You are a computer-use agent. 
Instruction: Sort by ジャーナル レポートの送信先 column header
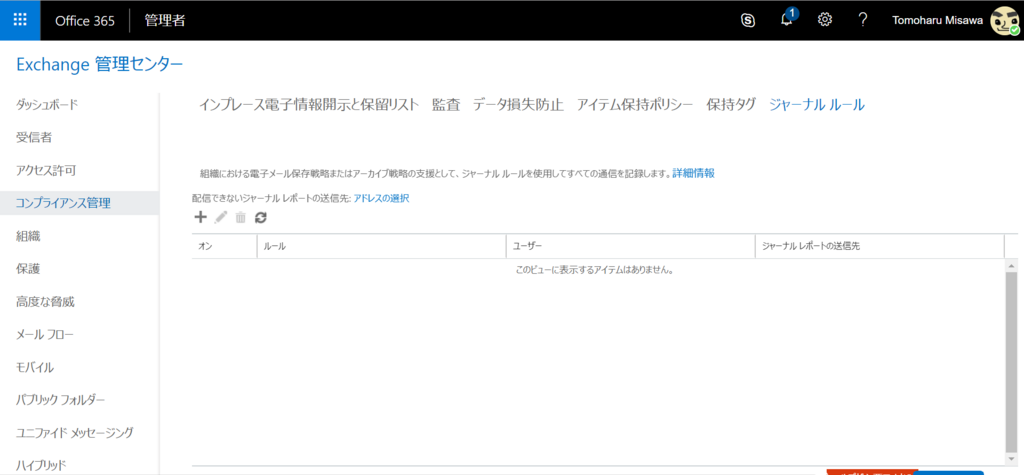[879, 246]
